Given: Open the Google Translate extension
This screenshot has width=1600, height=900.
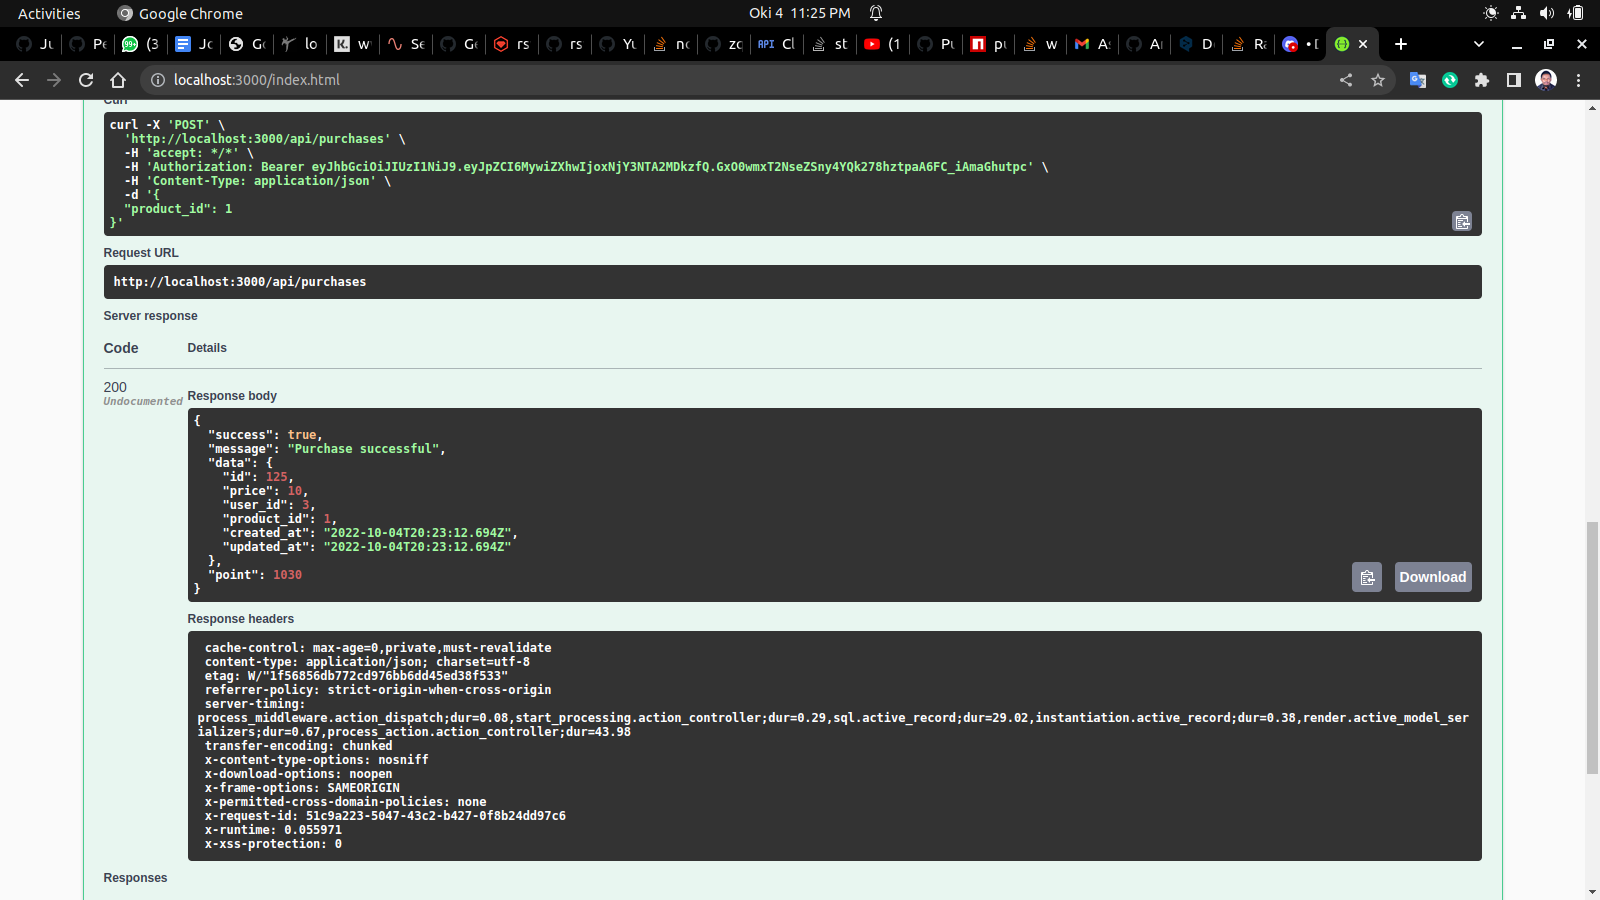Looking at the screenshot, I should click(x=1418, y=80).
